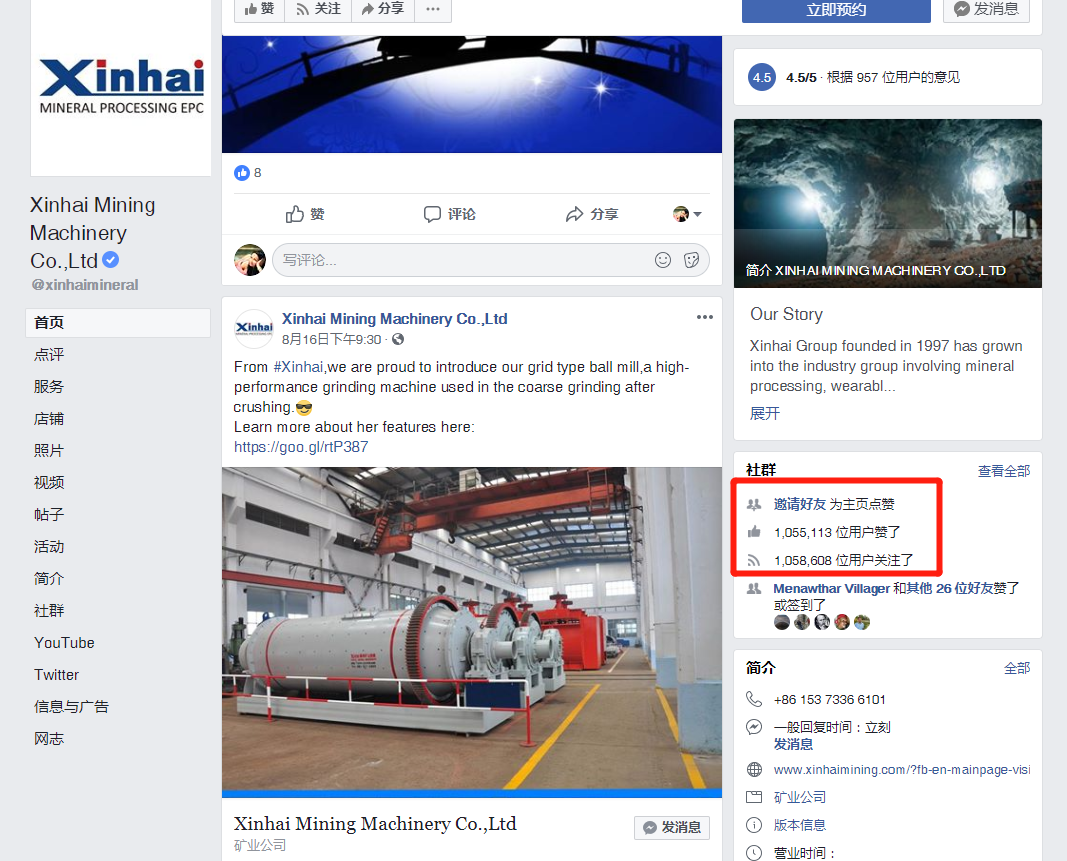Like the post with 赞 thumbs-up
This screenshot has height=861, width=1067.
pos(305,214)
